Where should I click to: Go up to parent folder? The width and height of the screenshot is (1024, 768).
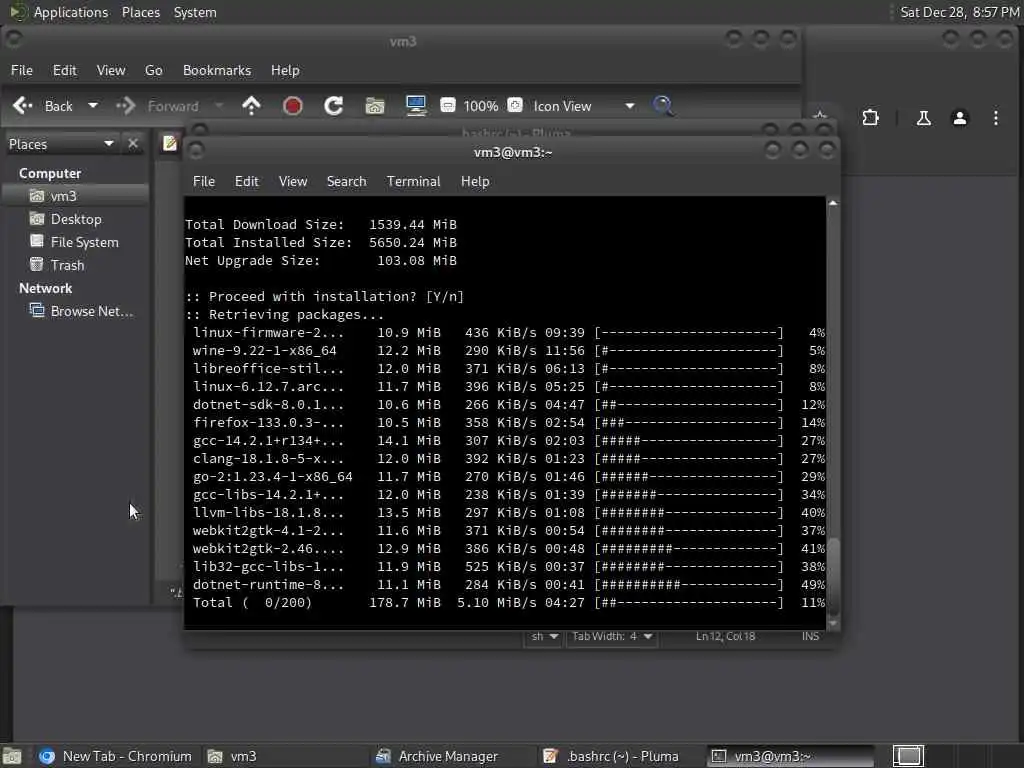pyautogui.click(x=251, y=106)
